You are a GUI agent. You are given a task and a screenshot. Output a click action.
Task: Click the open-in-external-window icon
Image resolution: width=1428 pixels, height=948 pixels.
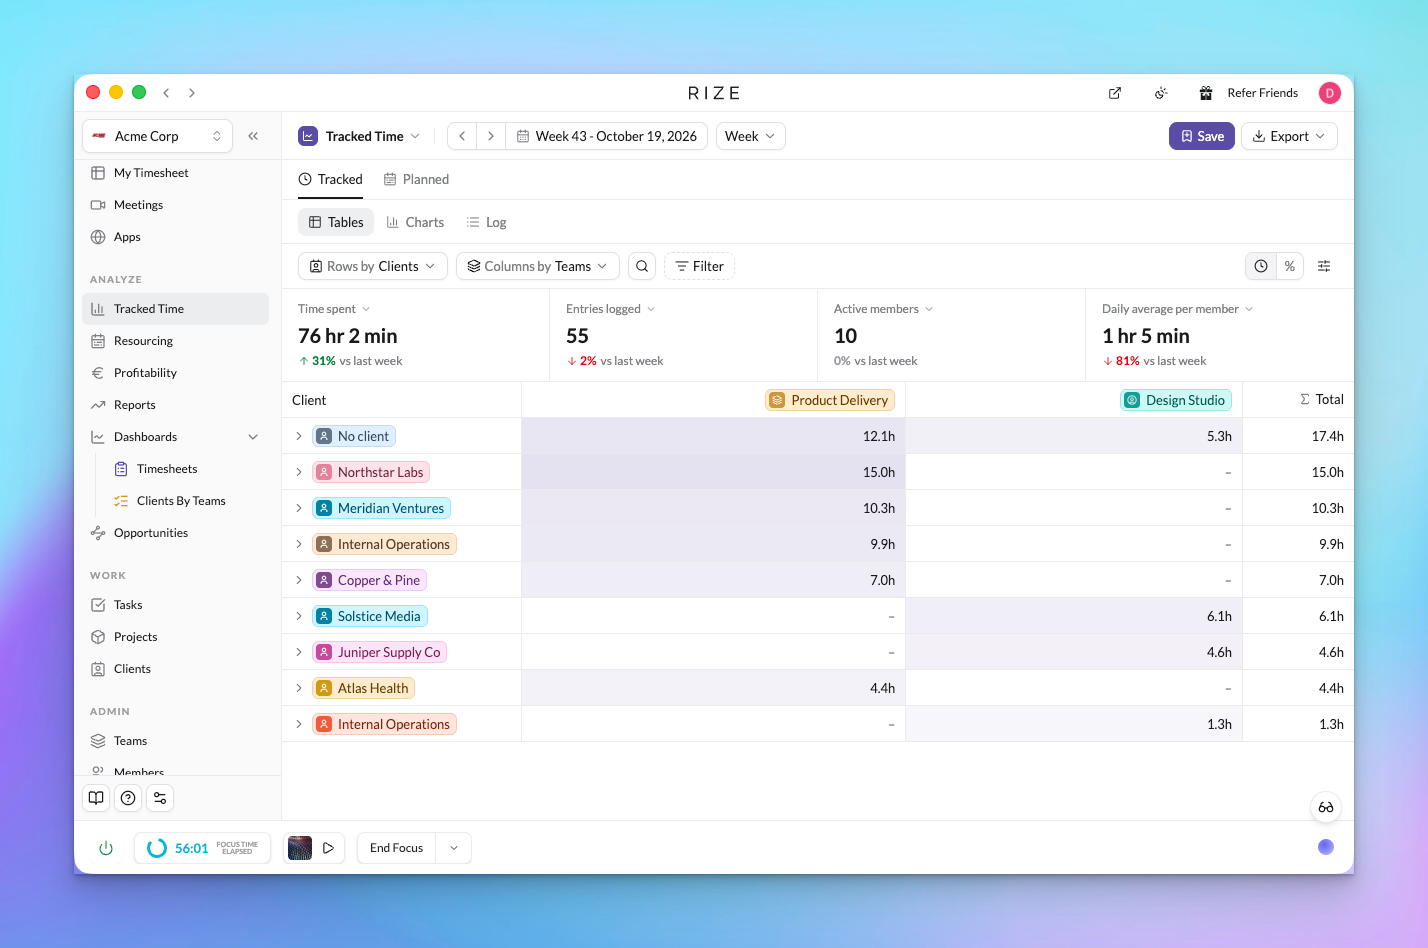pyautogui.click(x=1115, y=93)
